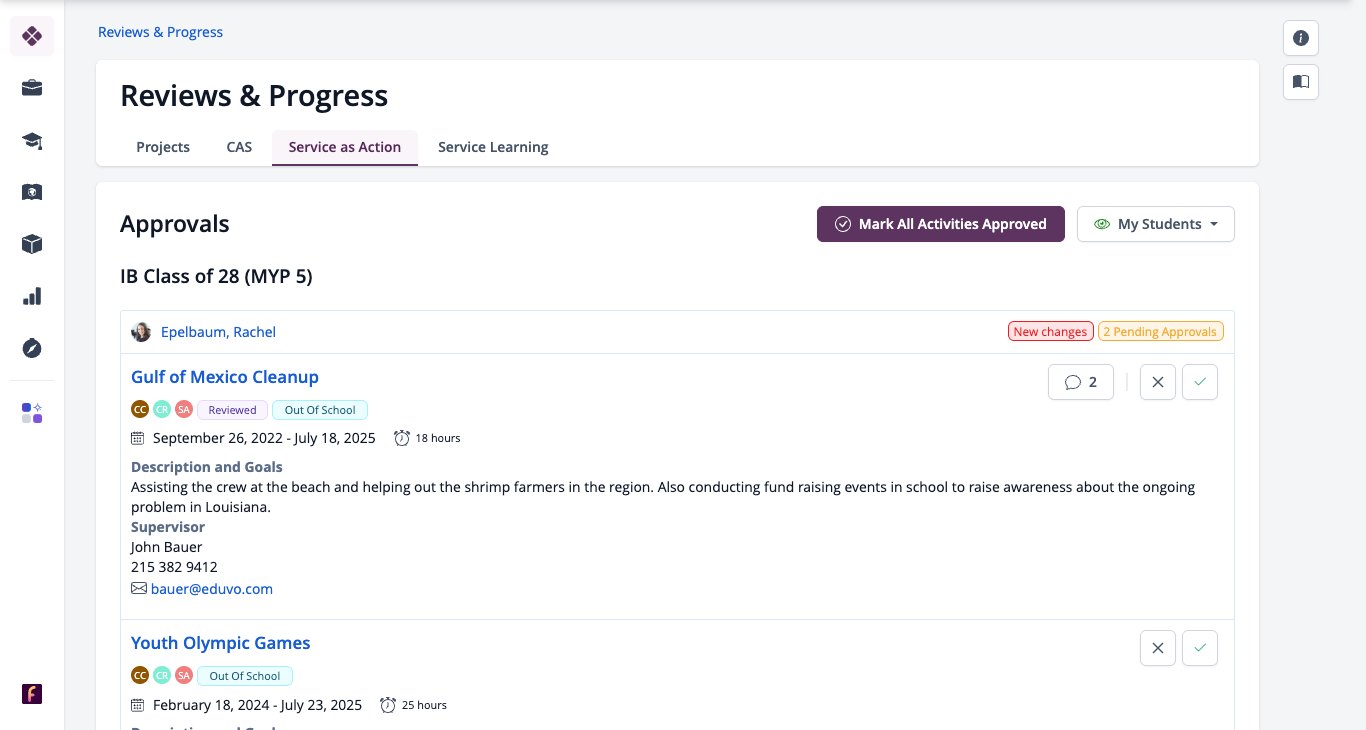Reject the Youth Olympic Games activity
Image resolution: width=1366 pixels, height=730 pixels.
(1158, 648)
